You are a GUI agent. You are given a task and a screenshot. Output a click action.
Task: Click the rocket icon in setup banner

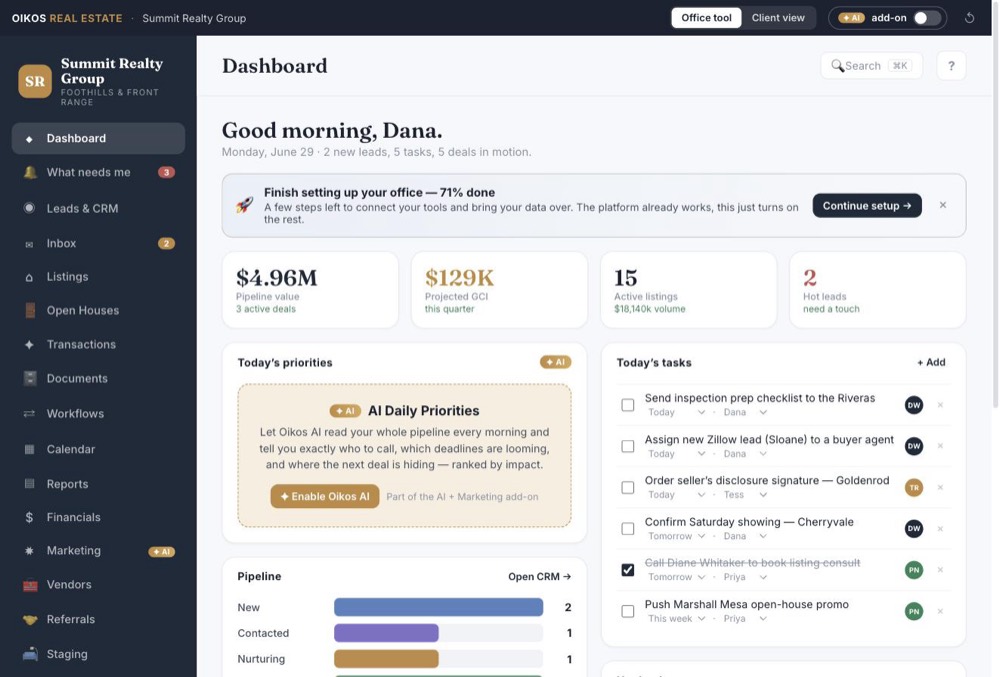(x=244, y=205)
